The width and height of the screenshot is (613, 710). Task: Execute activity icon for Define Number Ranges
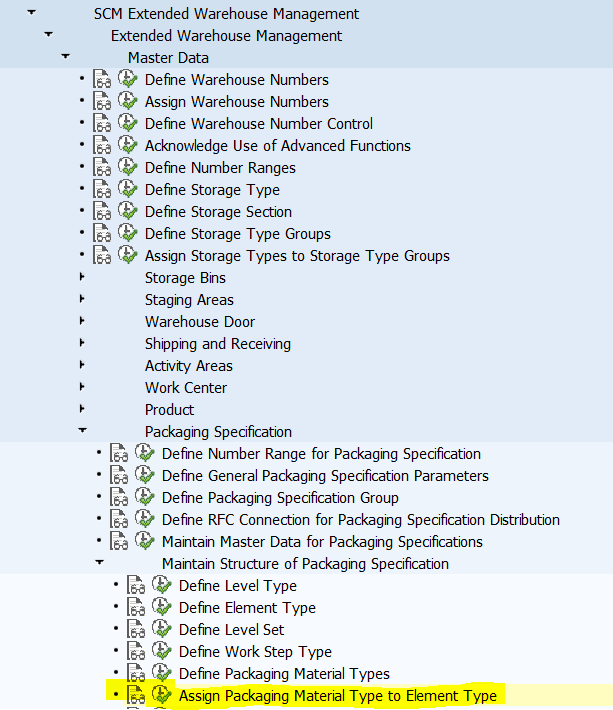point(128,167)
